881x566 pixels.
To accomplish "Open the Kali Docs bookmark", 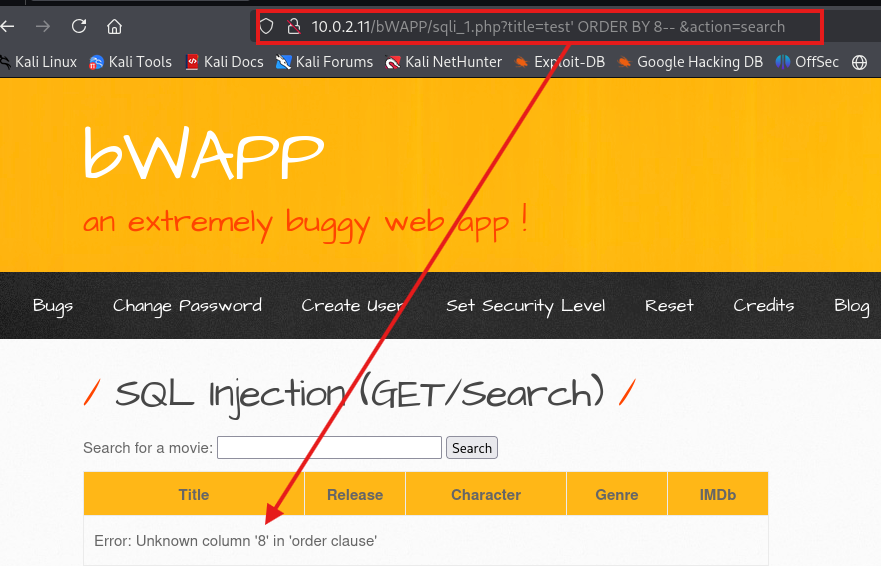I will [223, 62].
